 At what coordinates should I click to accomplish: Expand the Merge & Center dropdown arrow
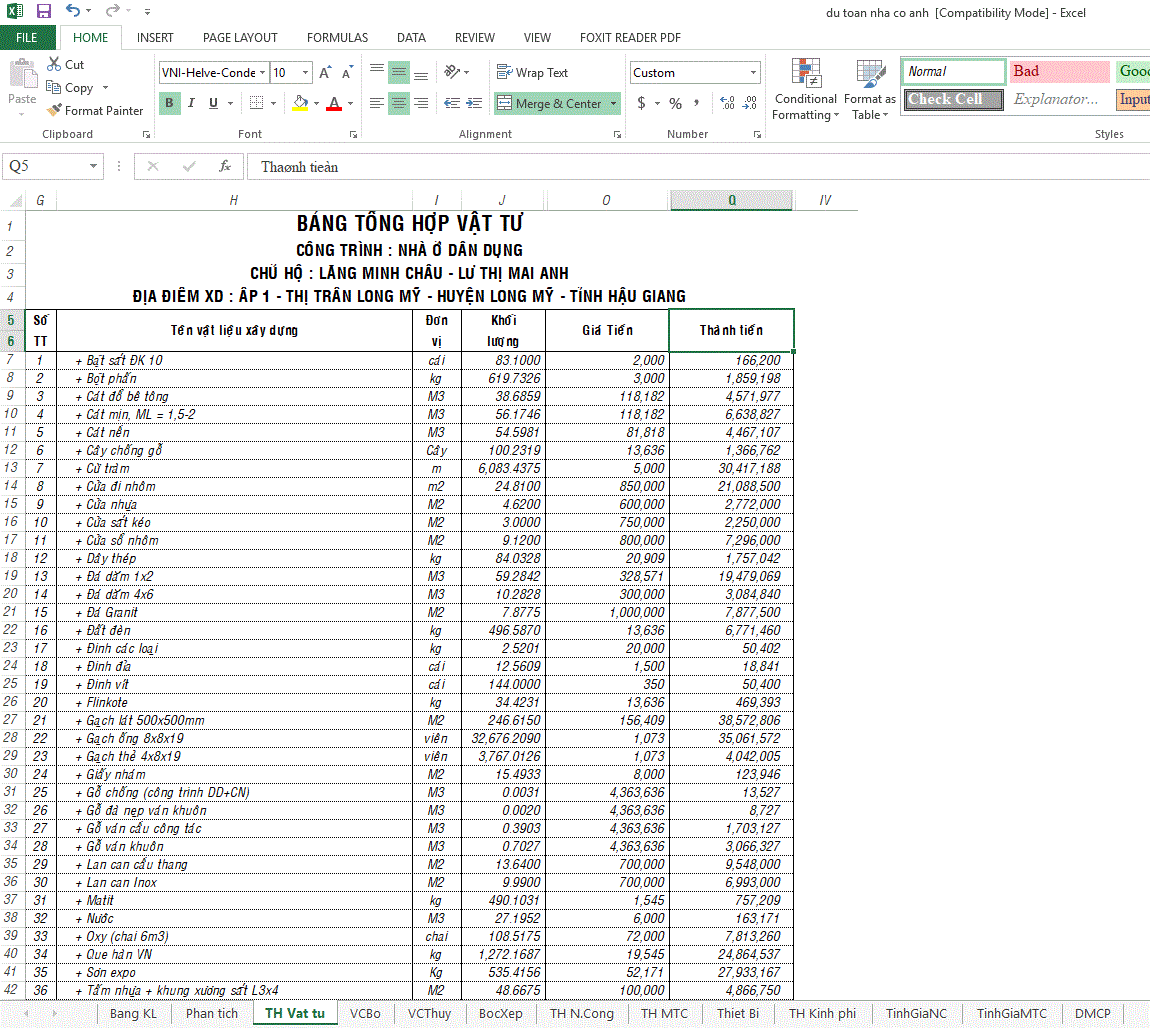[614, 103]
